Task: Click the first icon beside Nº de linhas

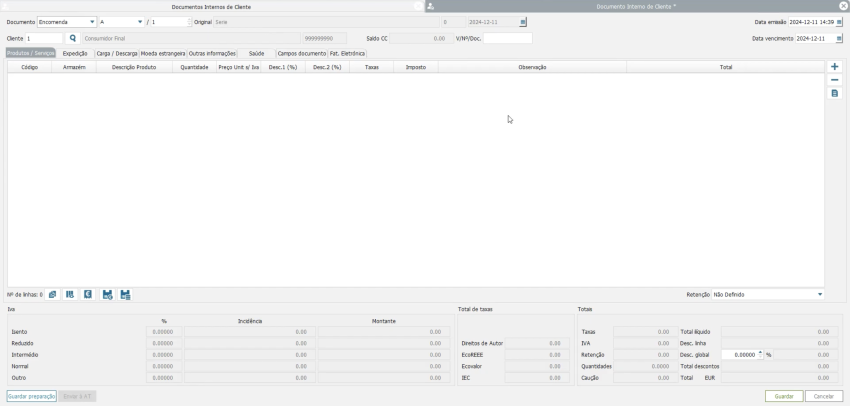Action: [x=53, y=295]
